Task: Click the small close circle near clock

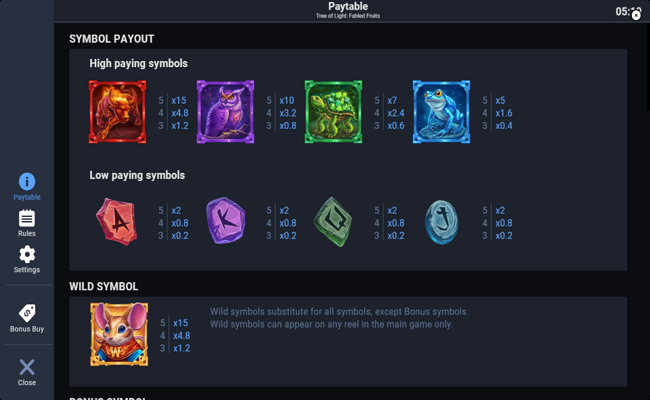Action: pyautogui.click(x=636, y=16)
